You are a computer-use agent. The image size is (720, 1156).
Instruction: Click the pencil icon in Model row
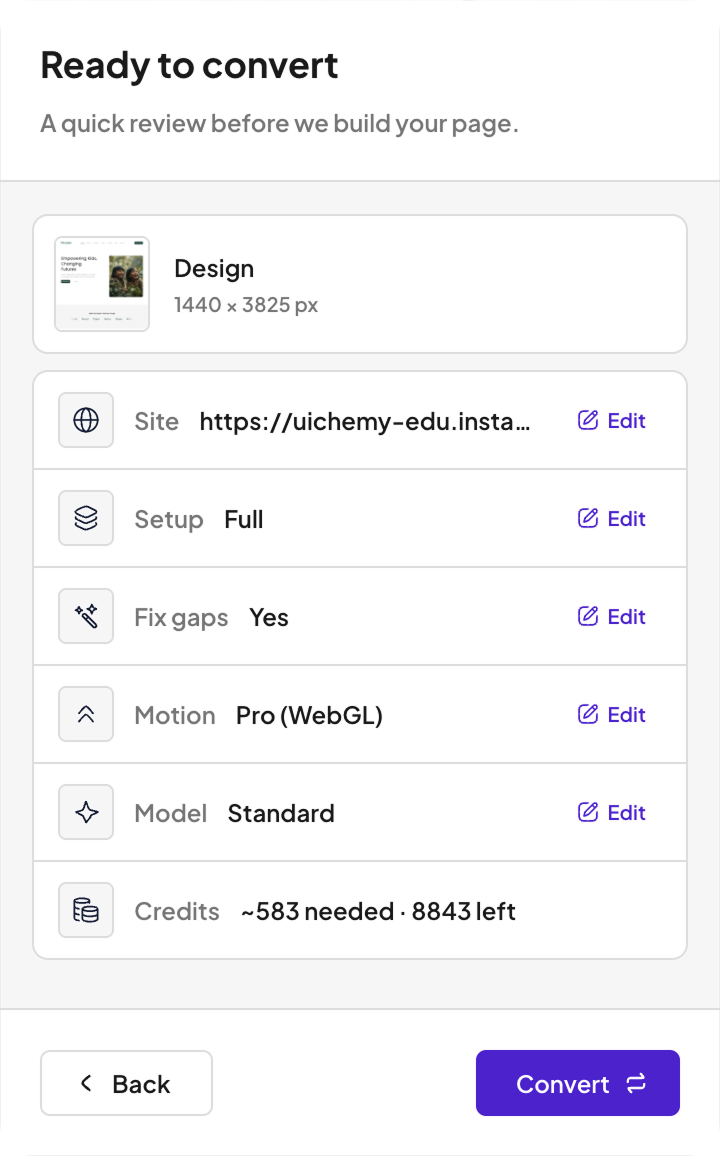click(x=587, y=812)
